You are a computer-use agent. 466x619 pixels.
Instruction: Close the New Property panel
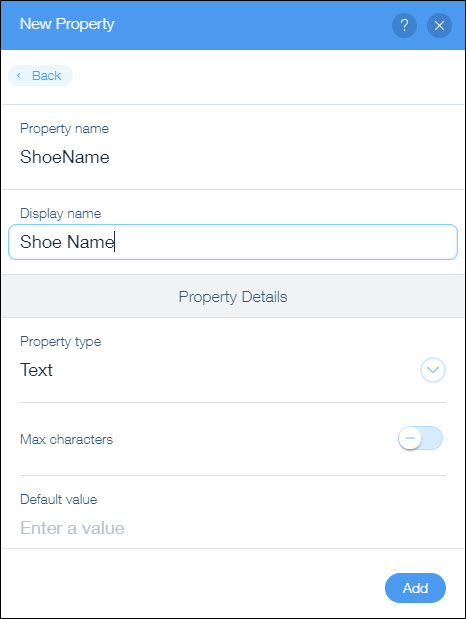(x=439, y=26)
